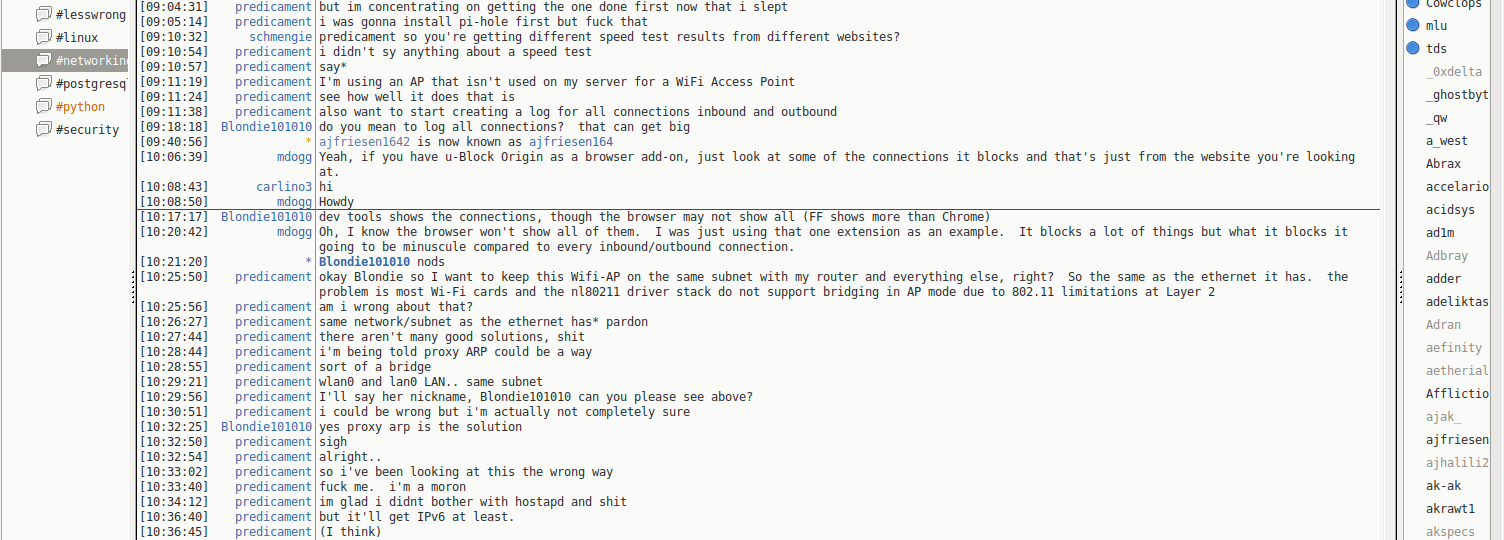
Task: Click nickname ajfriesen164 in rename notice
Action: pyautogui.click(x=570, y=142)
